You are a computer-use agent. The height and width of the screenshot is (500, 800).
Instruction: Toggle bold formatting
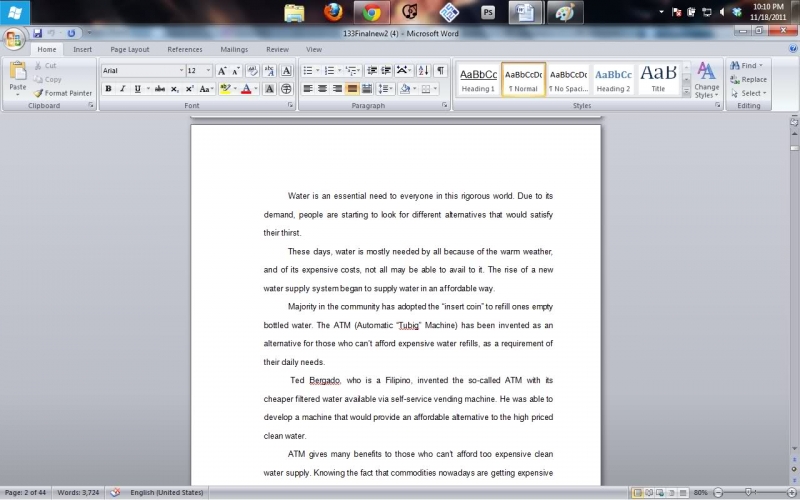(108, 89)
